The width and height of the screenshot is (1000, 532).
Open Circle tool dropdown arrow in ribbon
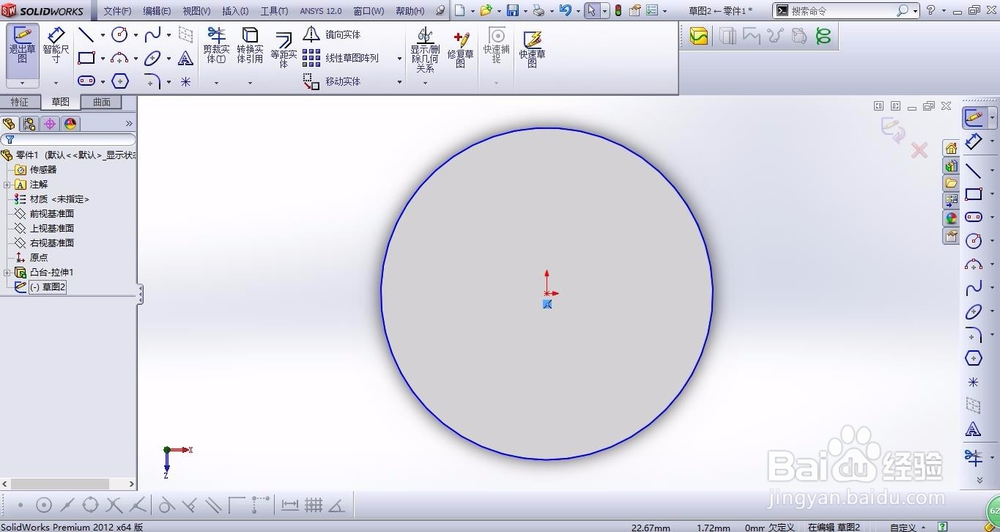[x=135, y=35]
